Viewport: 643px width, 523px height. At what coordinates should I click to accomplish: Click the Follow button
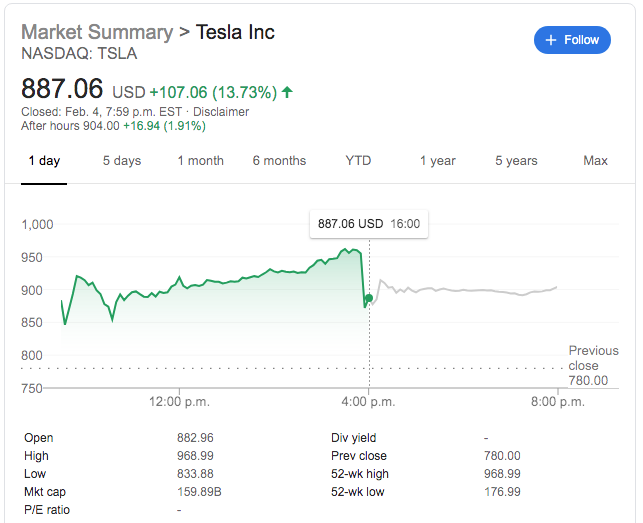coord(572,40)
